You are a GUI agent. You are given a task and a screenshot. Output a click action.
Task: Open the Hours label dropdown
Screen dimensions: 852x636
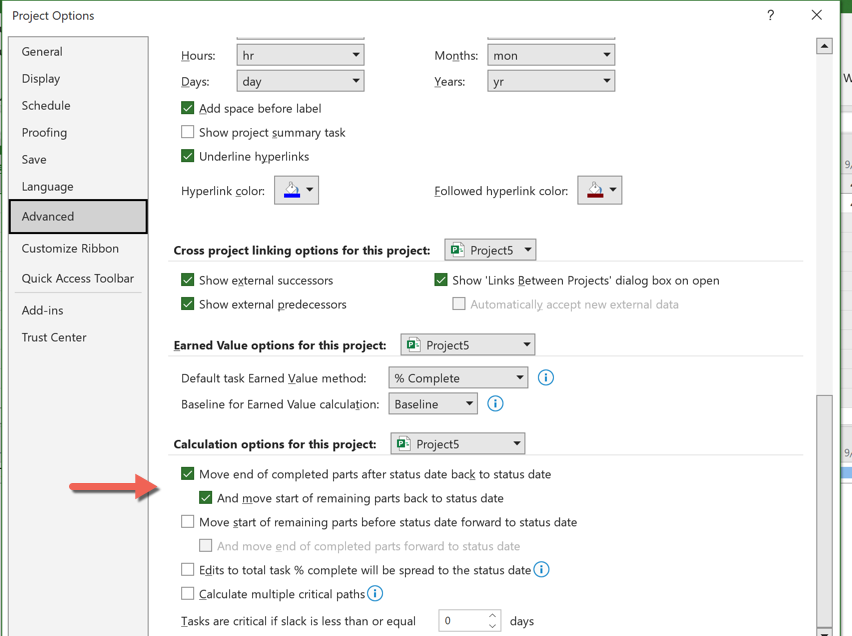(300, 55)
